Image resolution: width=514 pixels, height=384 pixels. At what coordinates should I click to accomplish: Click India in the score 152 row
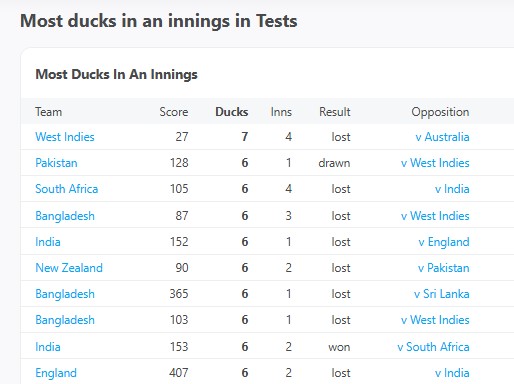(48, 242)
